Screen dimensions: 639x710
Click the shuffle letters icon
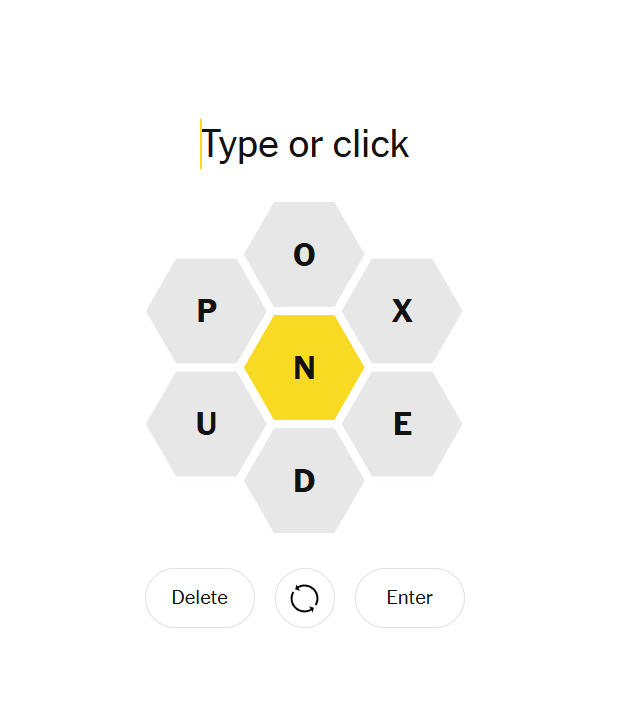tap(304, 598)
